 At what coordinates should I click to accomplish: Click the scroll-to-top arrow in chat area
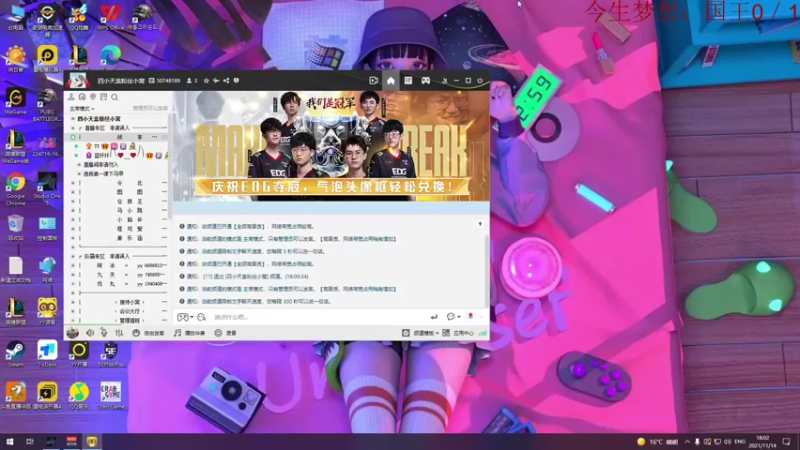(480, 224)
